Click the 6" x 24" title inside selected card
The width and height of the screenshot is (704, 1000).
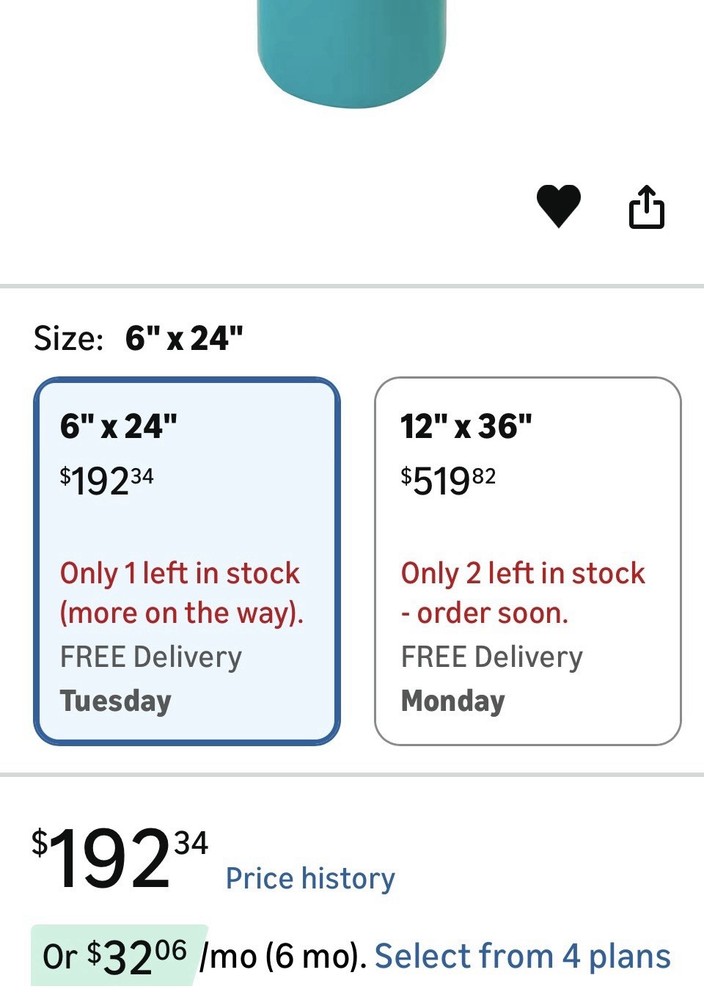[118, 427]
